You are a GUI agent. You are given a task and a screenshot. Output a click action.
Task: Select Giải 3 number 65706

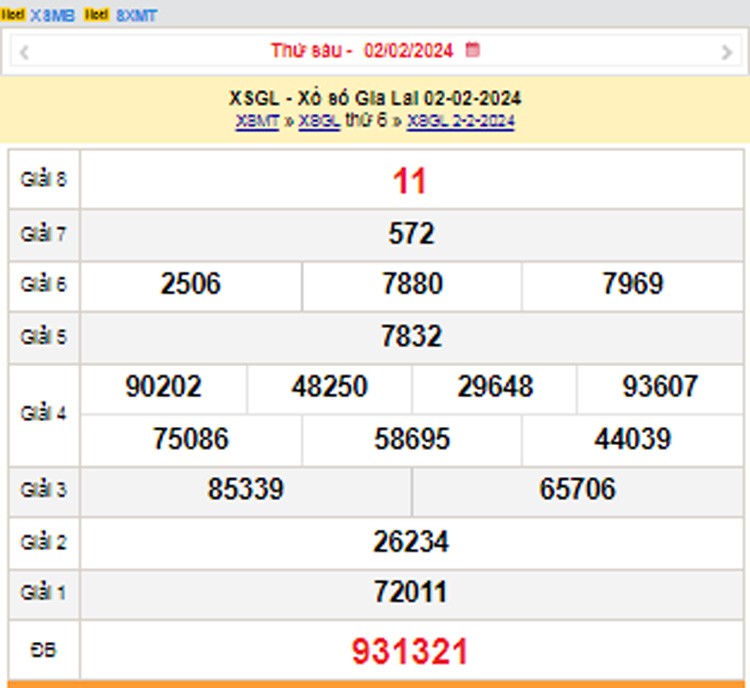pyautogui.click(x=577, y=489)
